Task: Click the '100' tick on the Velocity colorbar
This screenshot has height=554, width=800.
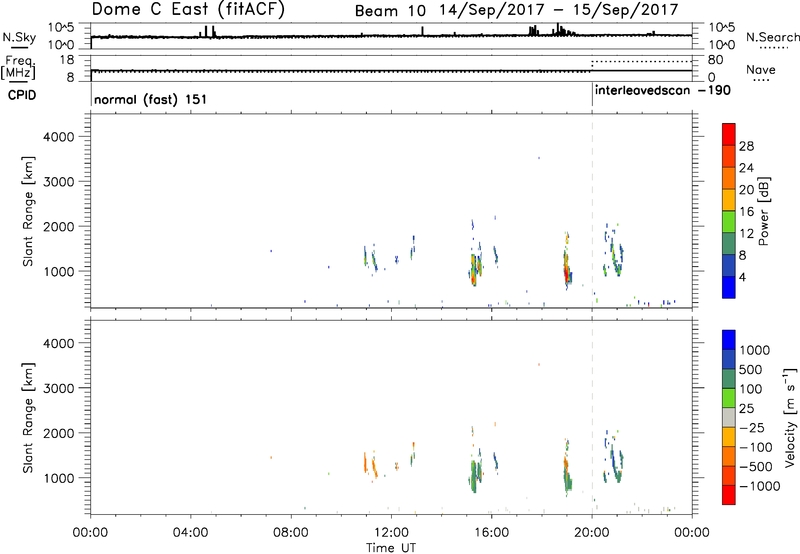Action: tap(751, 389)
